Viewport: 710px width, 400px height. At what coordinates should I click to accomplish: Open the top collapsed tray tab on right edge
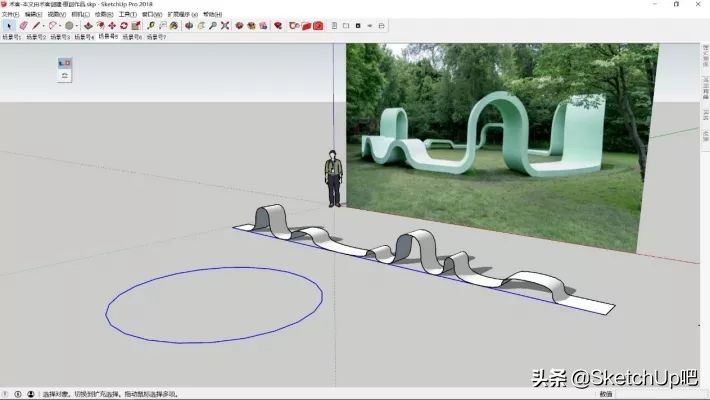(x=704, y=62)
